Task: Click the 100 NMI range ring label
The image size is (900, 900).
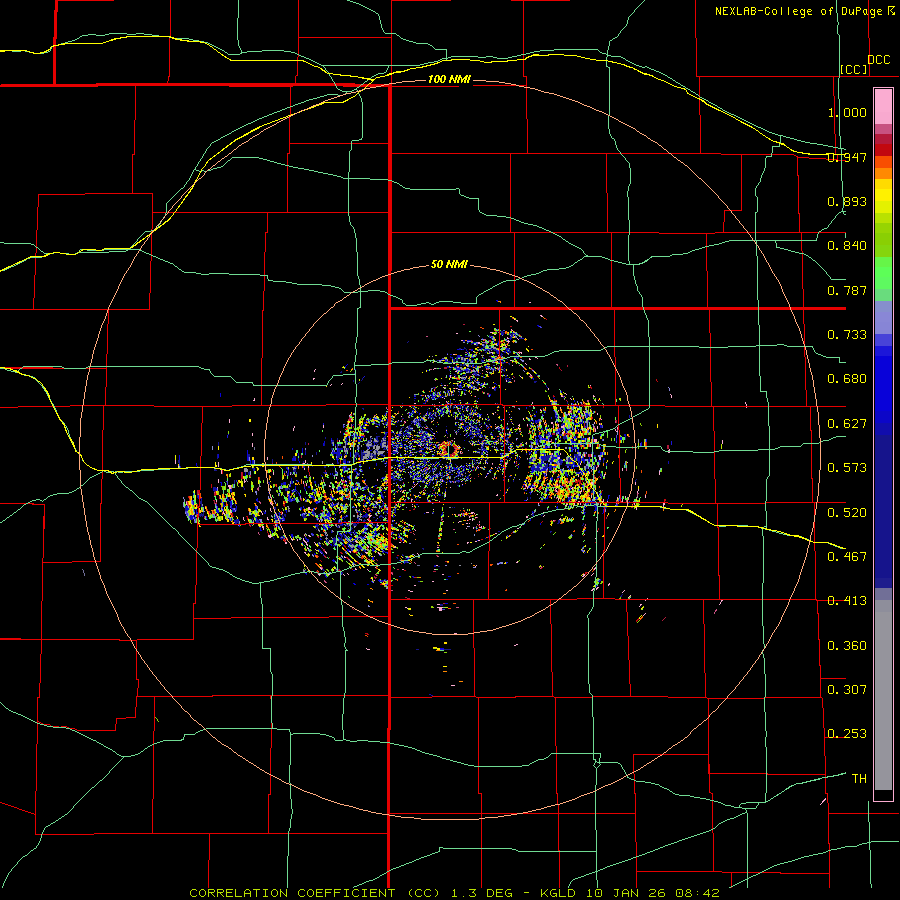Action: 449,79
